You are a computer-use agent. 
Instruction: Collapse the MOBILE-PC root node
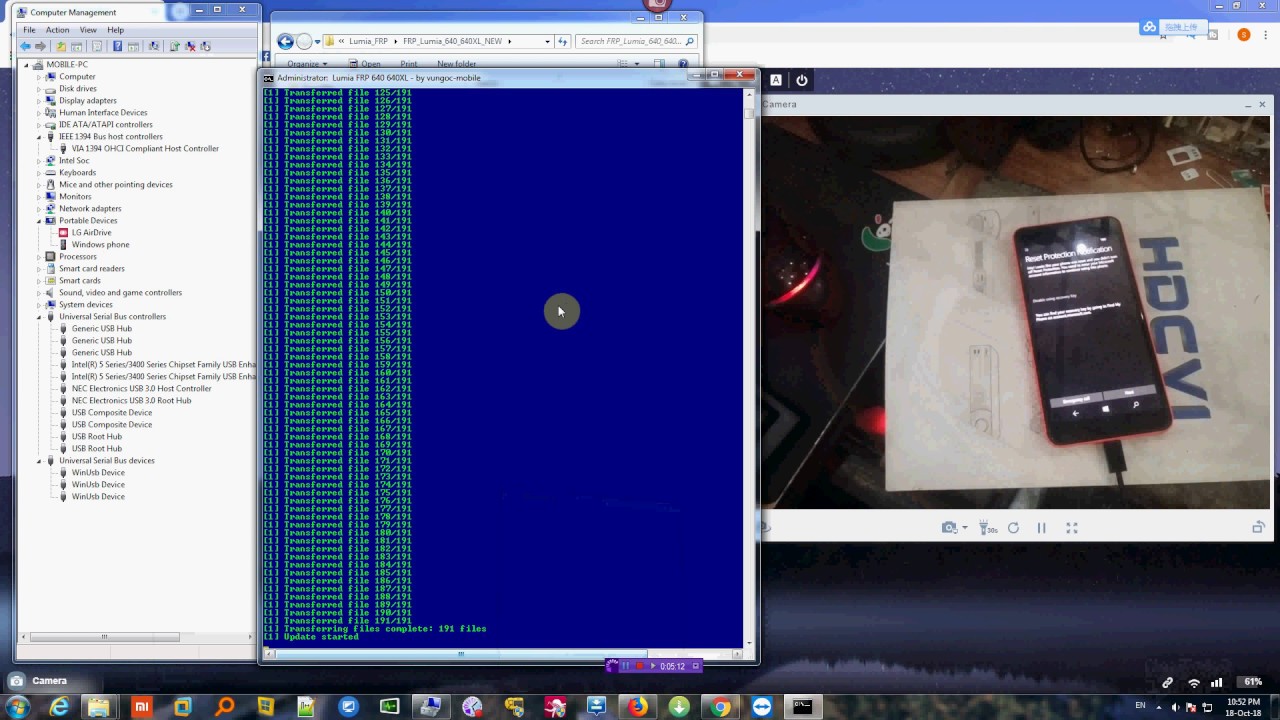click(x=27, y=64)
